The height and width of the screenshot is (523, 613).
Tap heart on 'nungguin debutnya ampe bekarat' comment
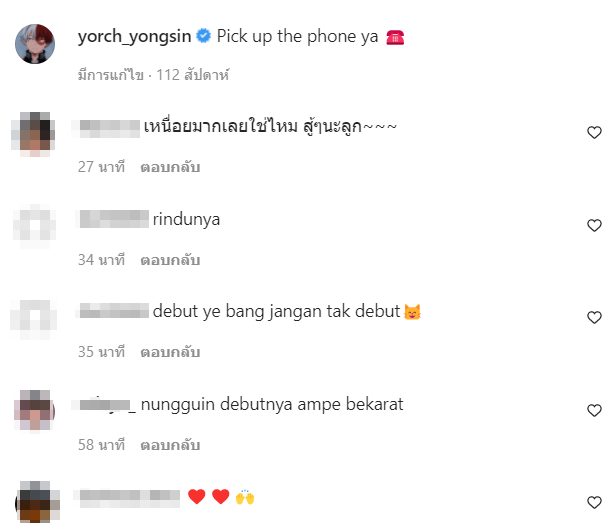594,410
